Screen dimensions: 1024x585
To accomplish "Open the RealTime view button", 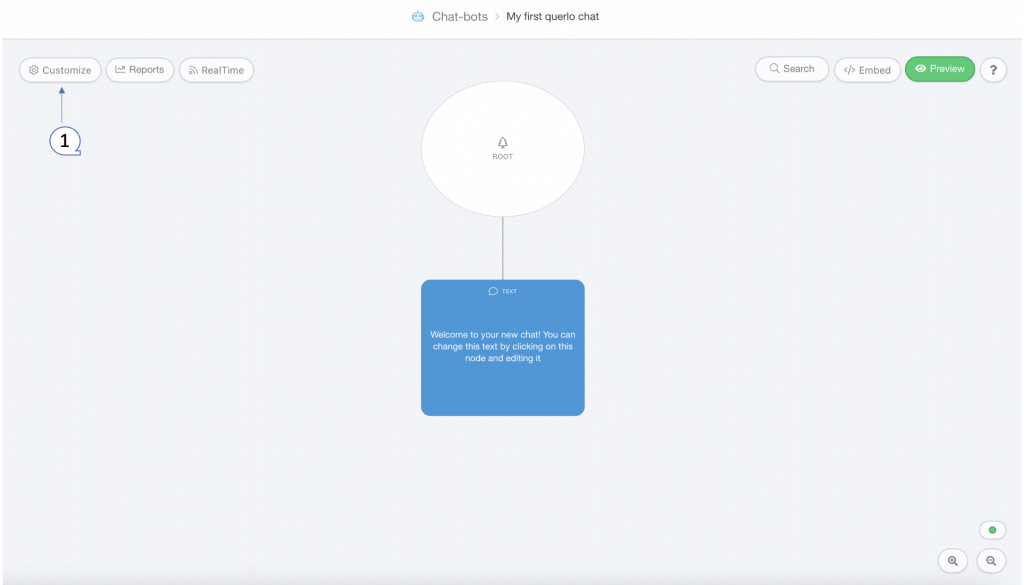I will pyautogui.click(x=216, y=70).
